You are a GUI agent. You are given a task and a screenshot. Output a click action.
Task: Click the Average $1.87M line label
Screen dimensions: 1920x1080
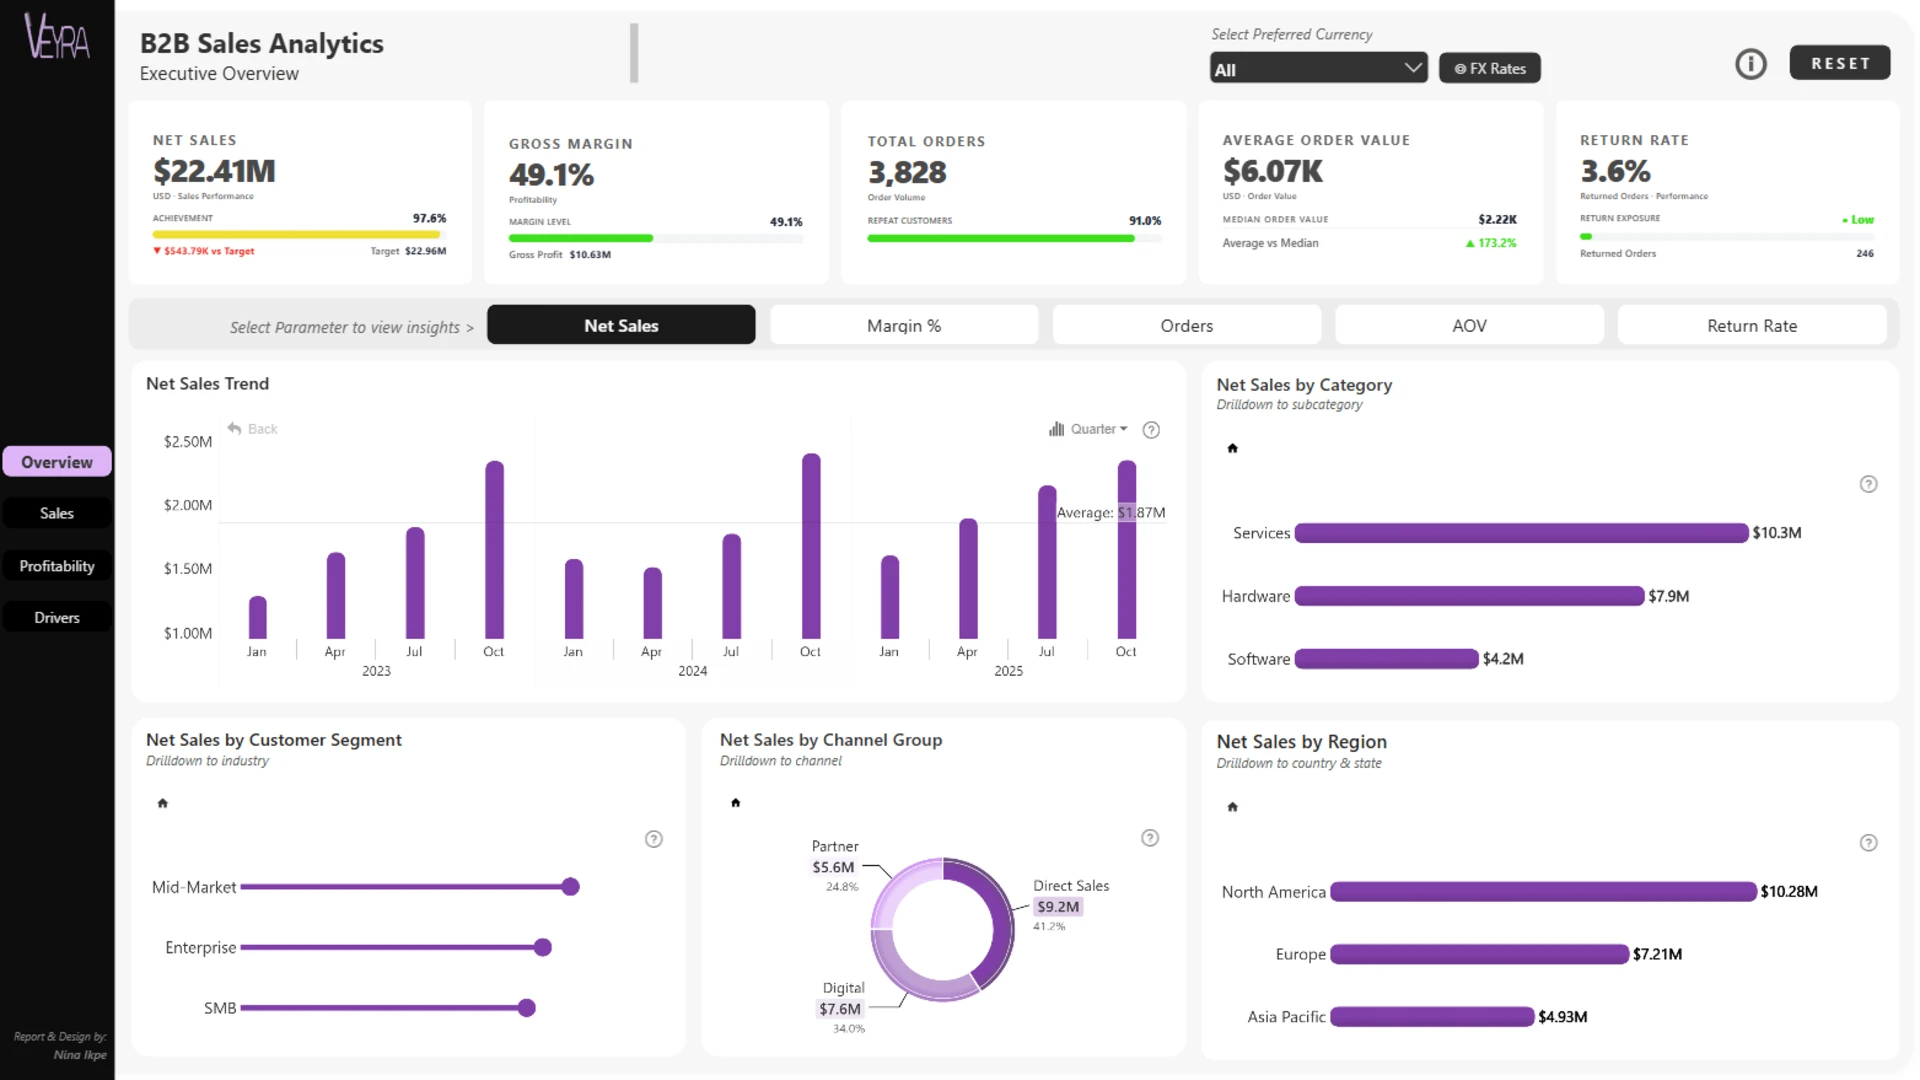[1111, 512]
